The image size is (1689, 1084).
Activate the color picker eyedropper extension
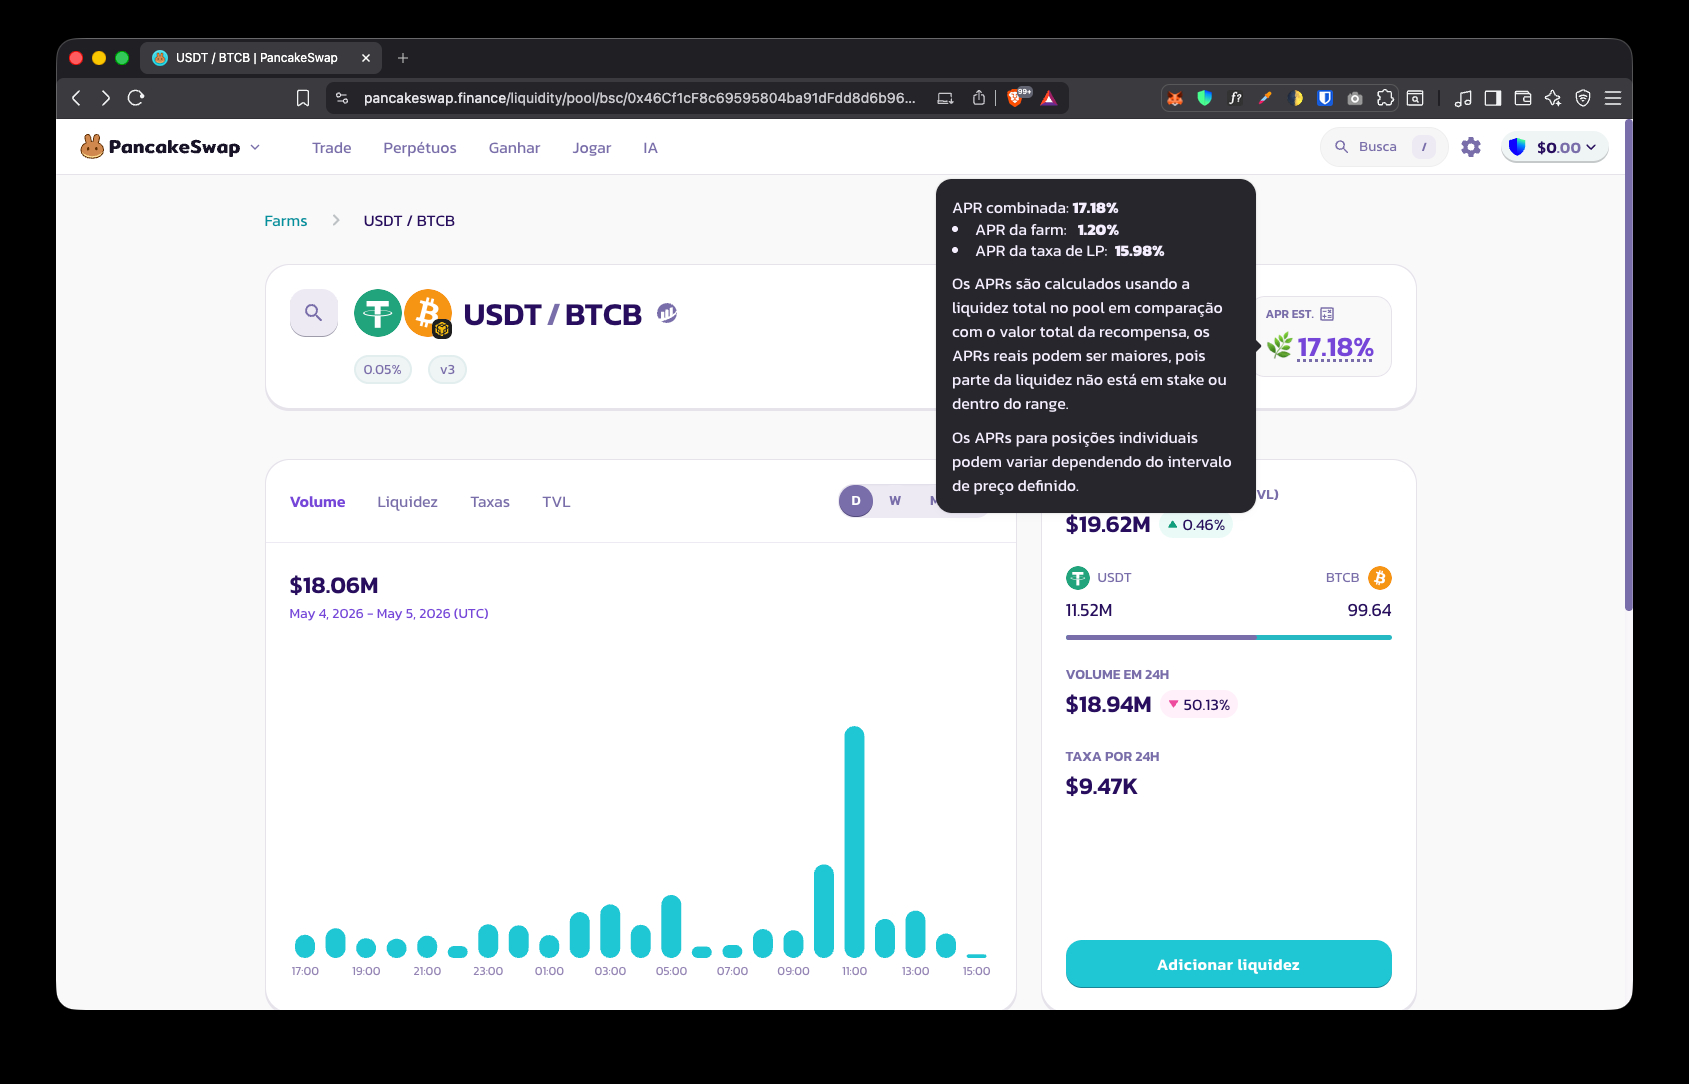1265,98
